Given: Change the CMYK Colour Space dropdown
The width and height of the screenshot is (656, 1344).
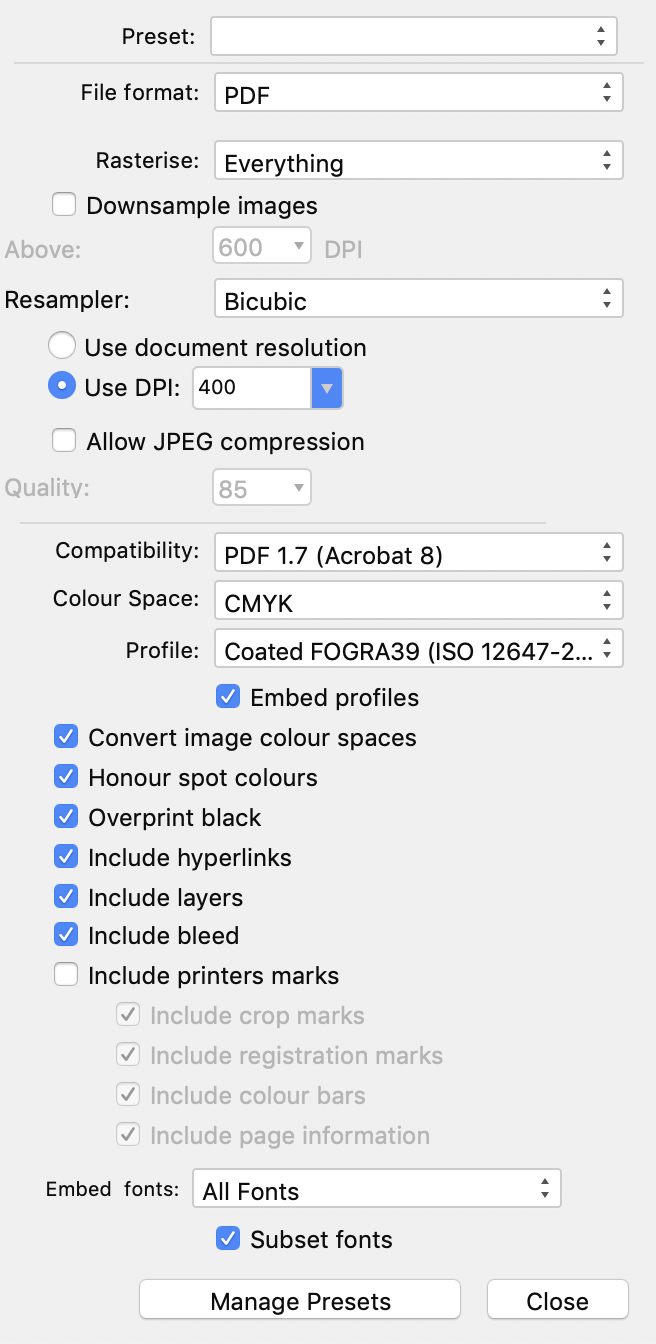Looking at the screenshot, I should [x=418, y=600].
